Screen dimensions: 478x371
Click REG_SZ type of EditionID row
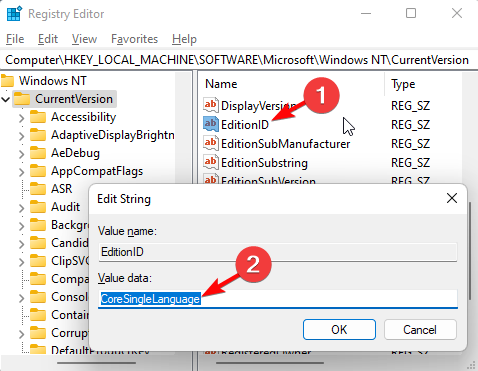point(410,125)
